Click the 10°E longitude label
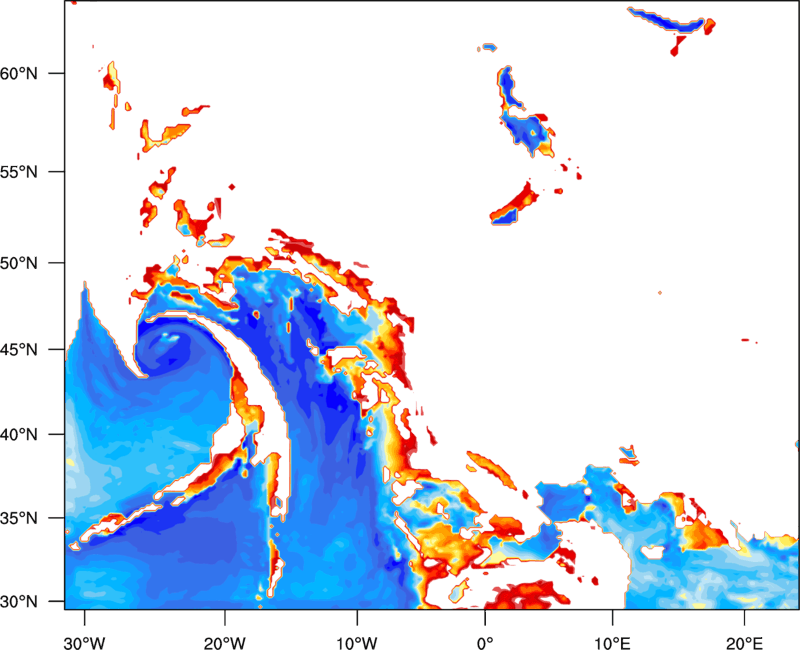The image size is (800, 650). pos(612,643)
